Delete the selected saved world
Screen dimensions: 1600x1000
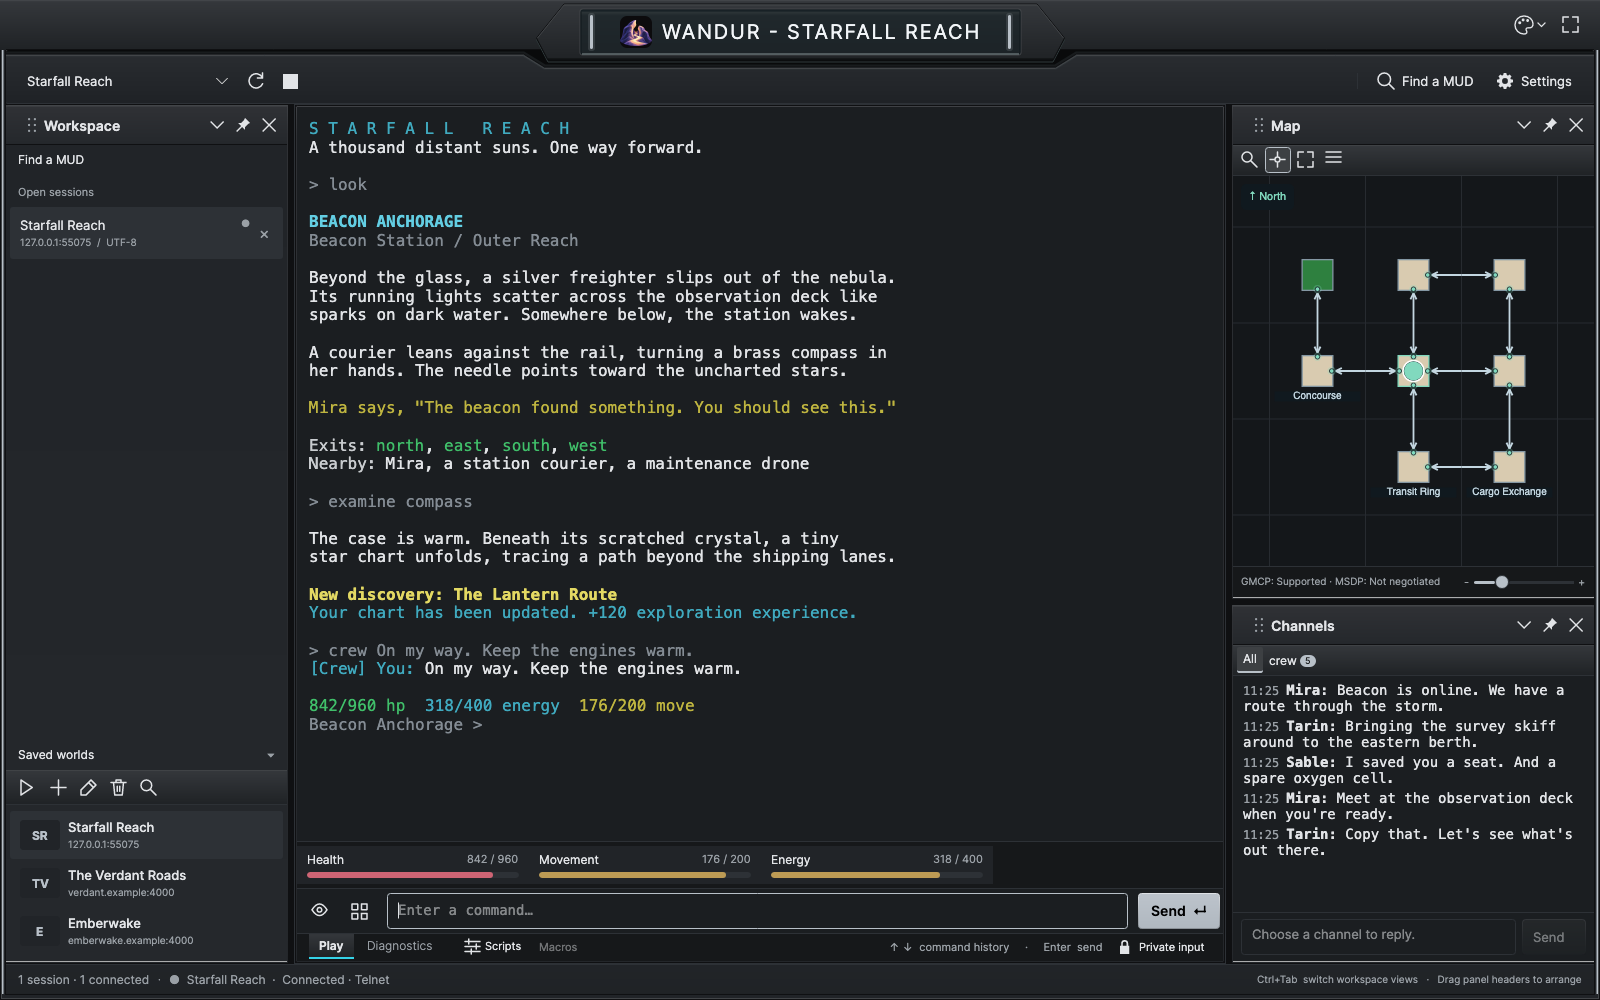[118, 788]
